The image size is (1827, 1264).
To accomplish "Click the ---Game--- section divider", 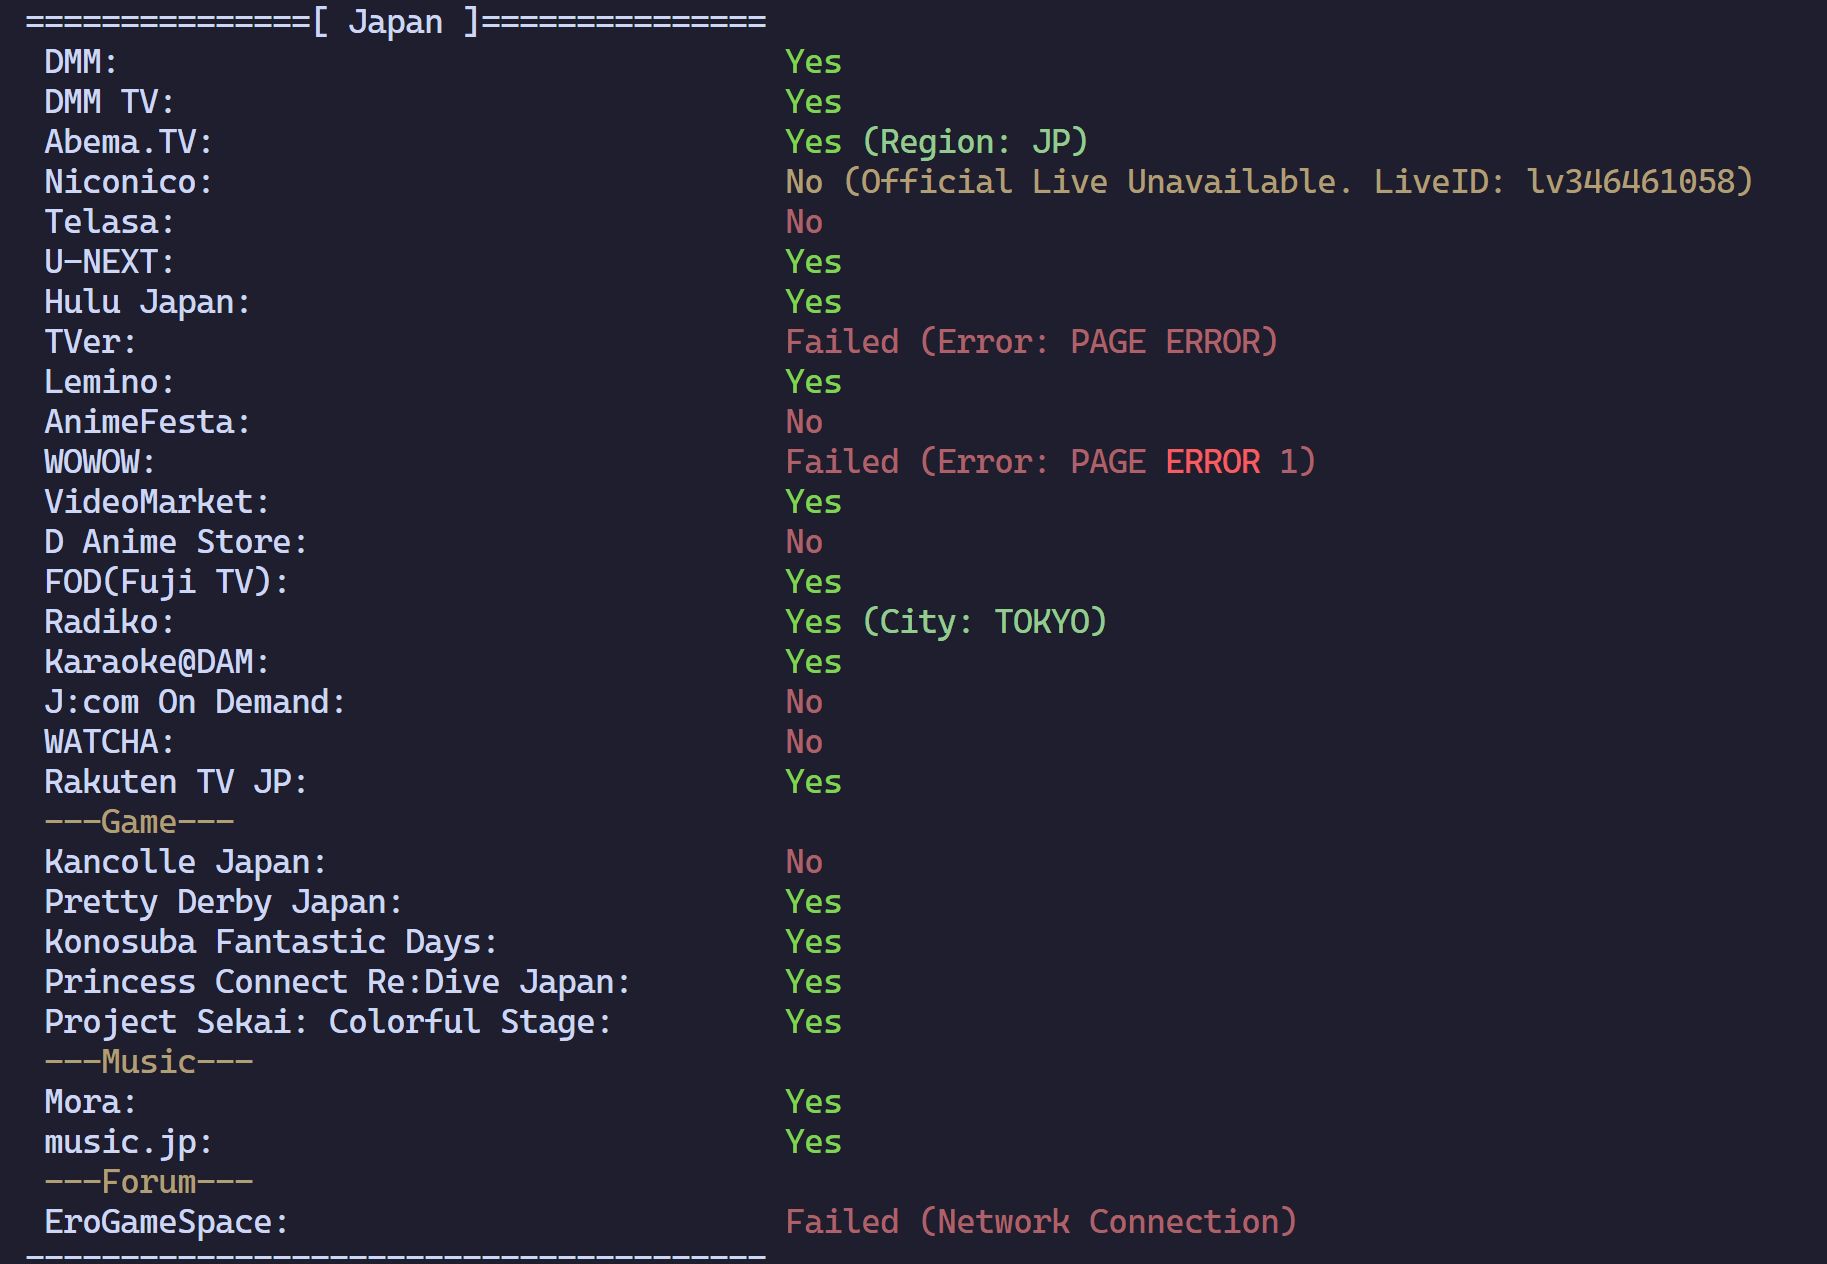I will pyautogui.click(x=139, y=822).
